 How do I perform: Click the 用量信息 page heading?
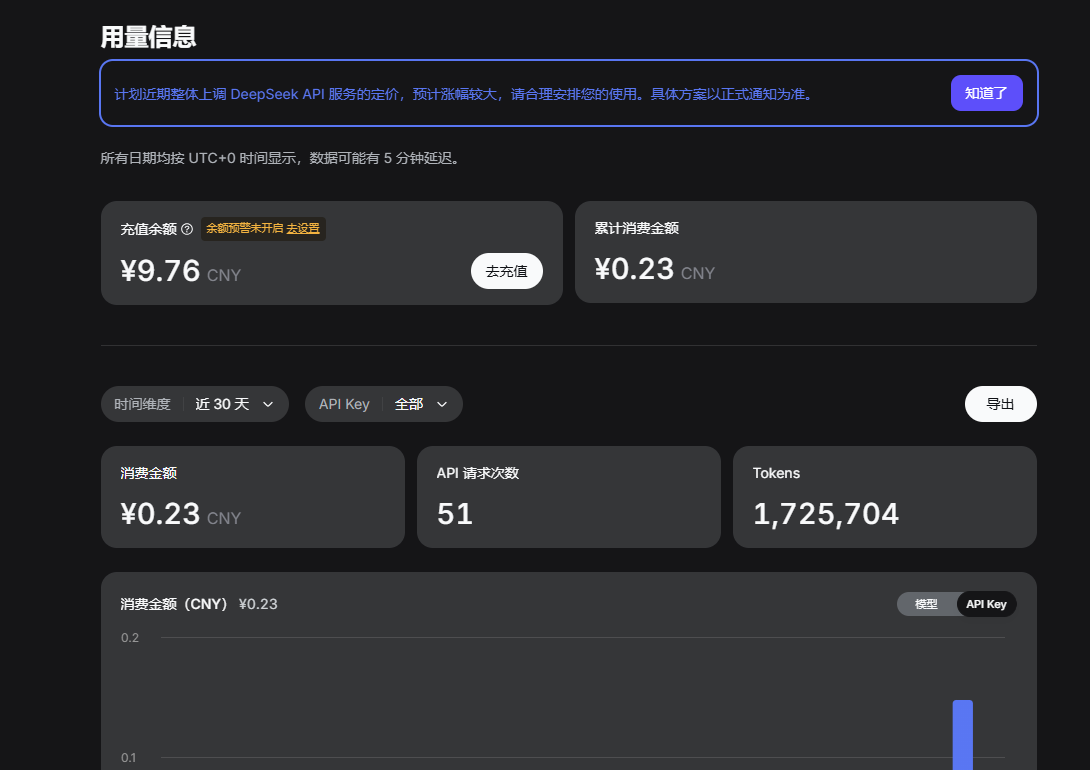[148, 37]
